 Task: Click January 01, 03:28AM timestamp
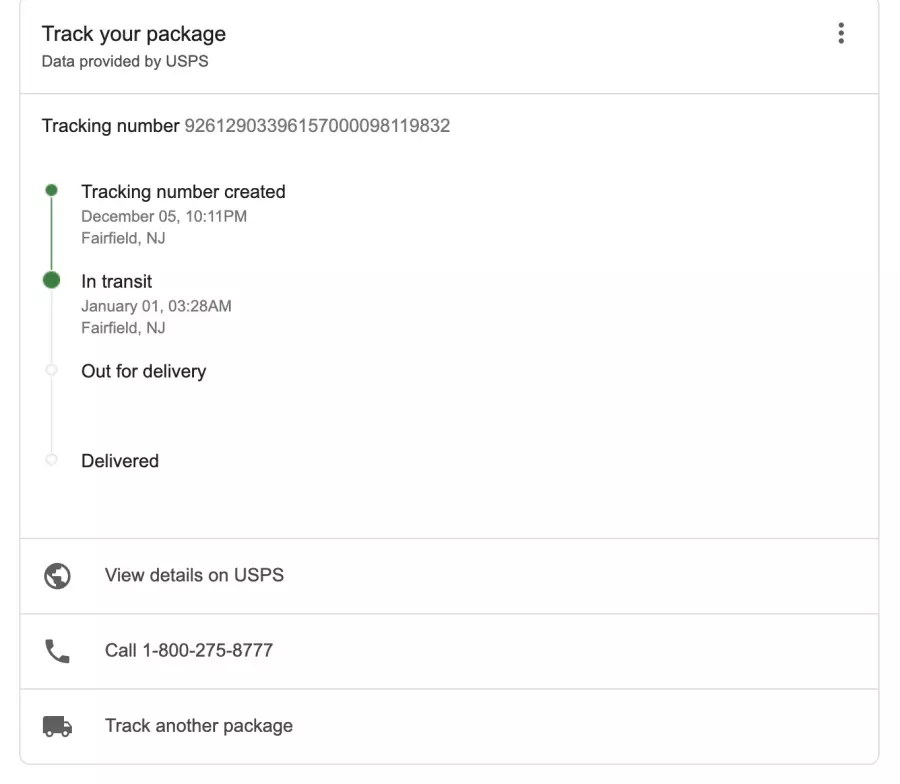(x=156, y=306)
